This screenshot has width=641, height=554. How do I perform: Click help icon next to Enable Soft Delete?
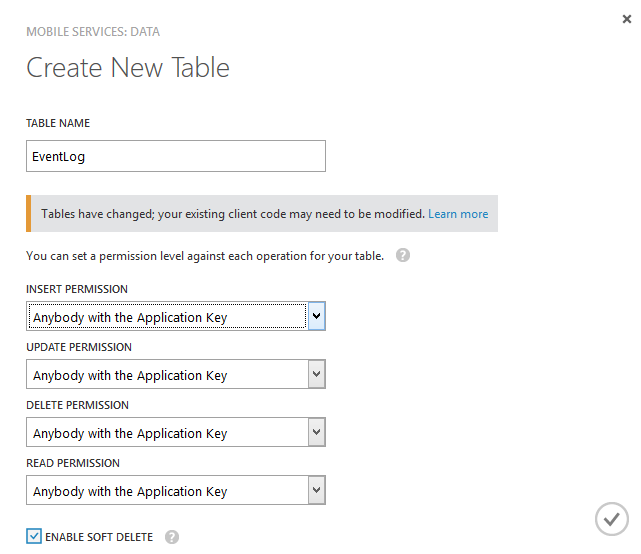coord(172,537)
